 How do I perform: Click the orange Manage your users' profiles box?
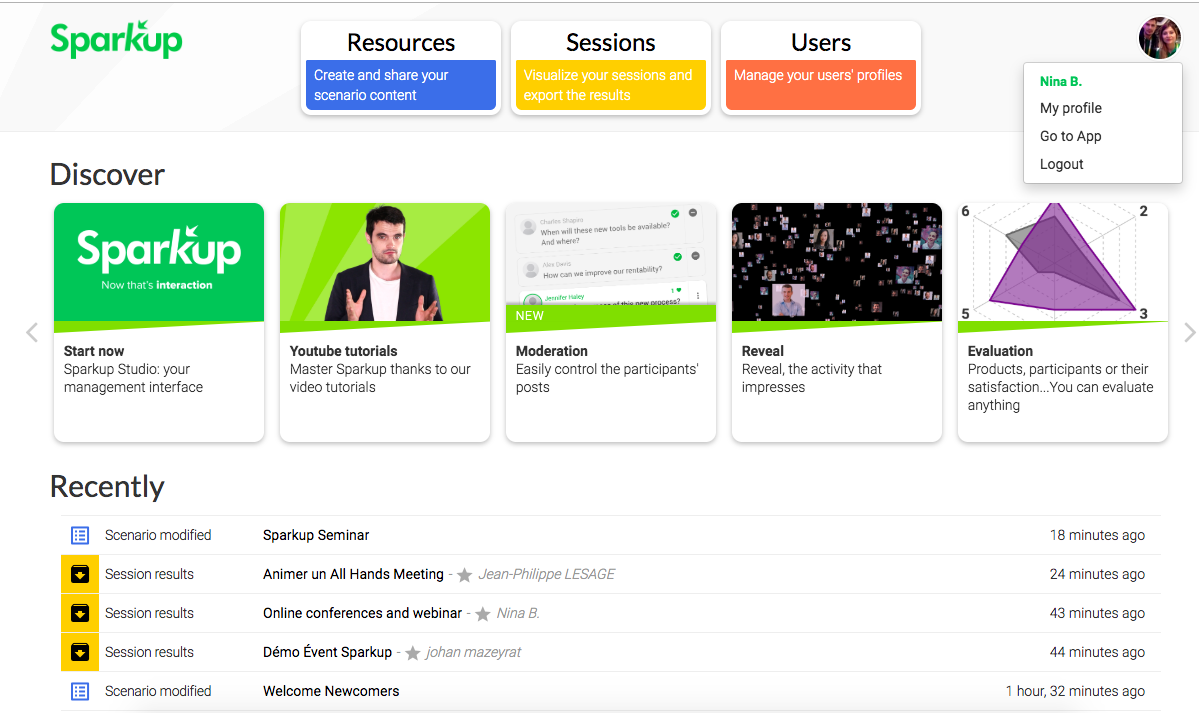(820, 85)
